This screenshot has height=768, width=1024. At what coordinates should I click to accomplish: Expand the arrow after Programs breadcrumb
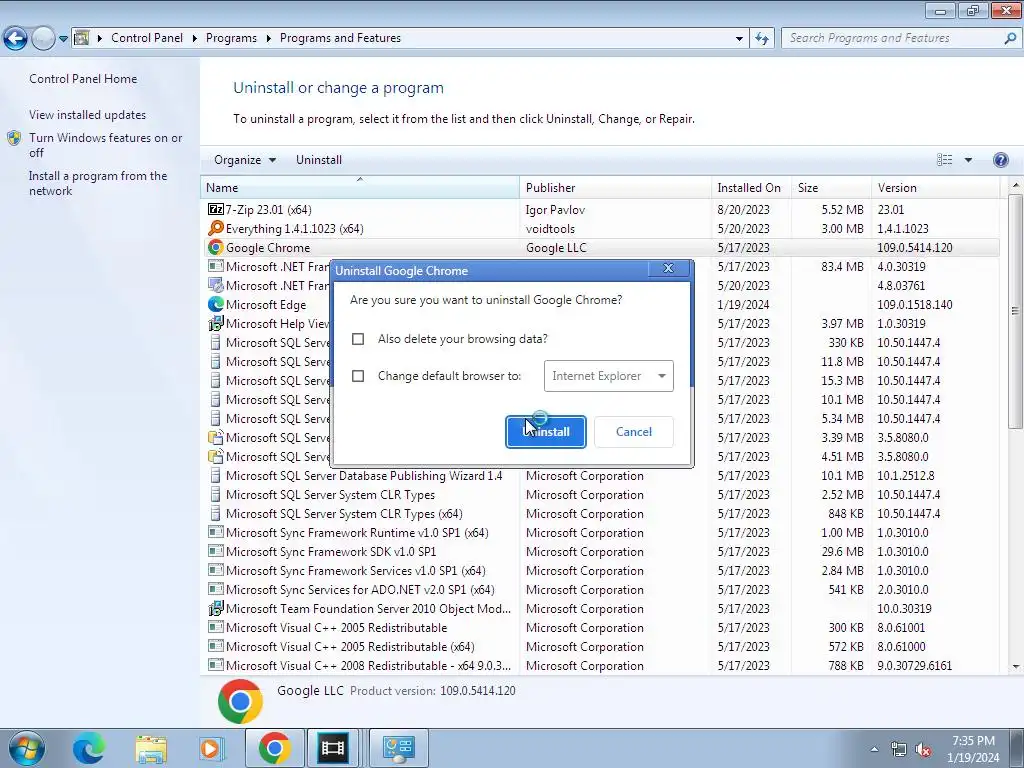point(268,38)
